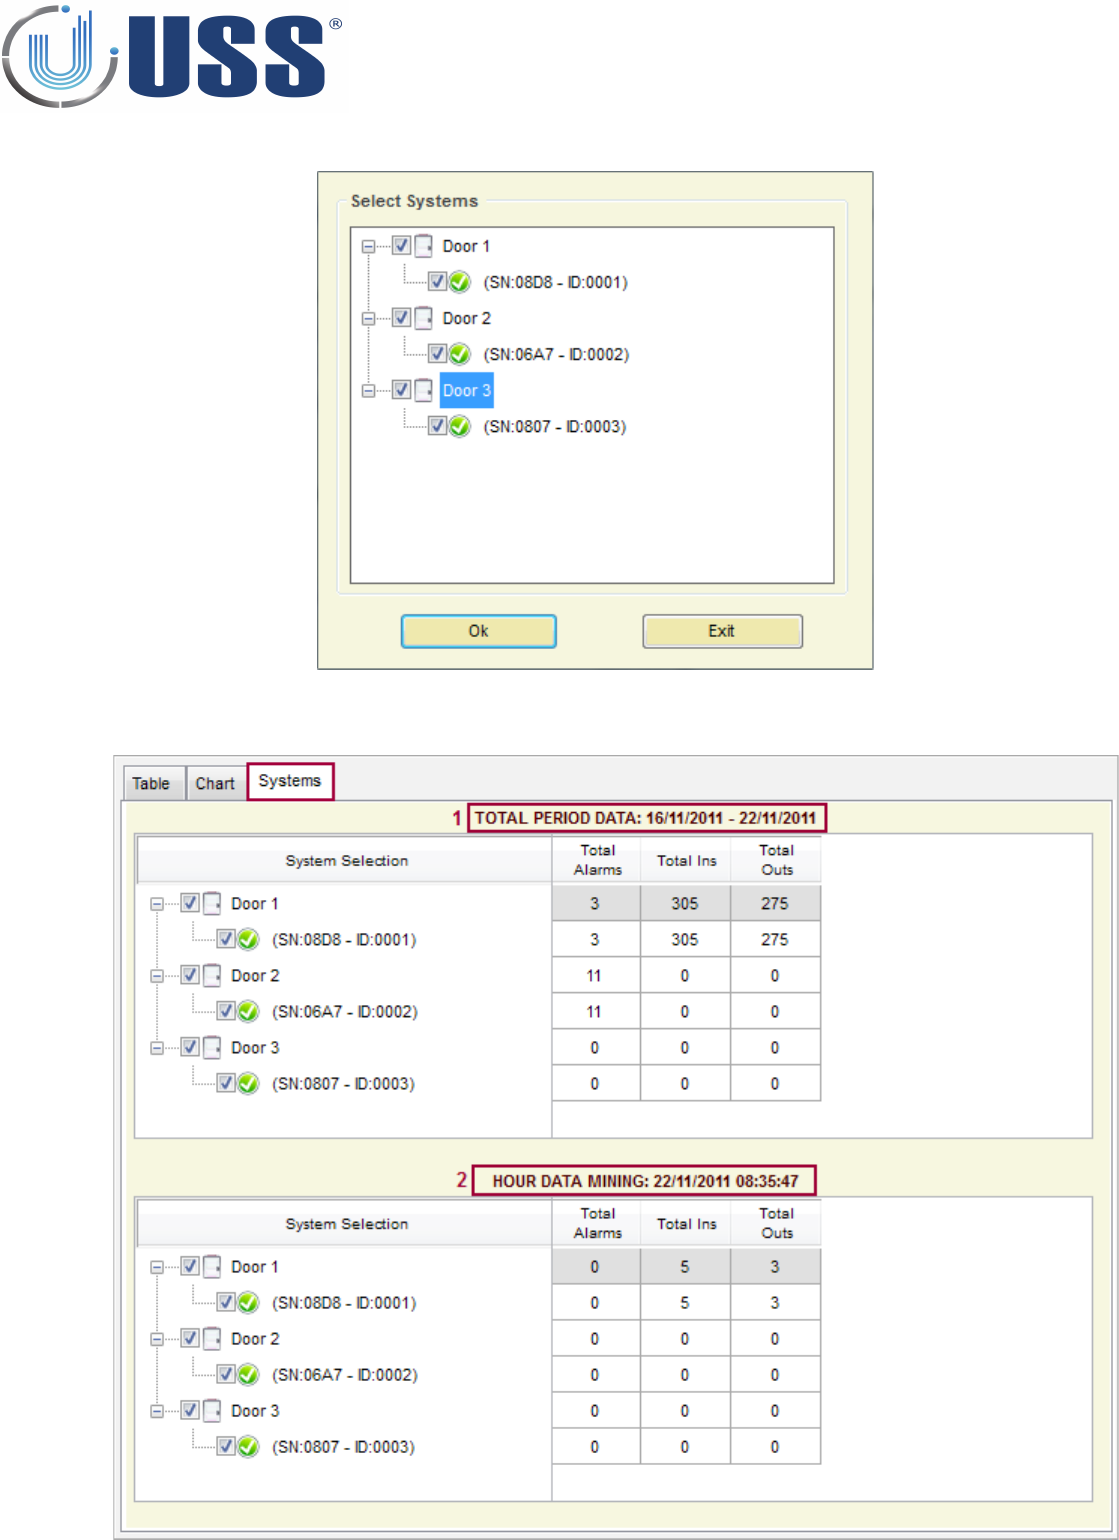
Task: Click System Selection header in Hour Data Mining panel
Action: click(x=346, y=1224)
